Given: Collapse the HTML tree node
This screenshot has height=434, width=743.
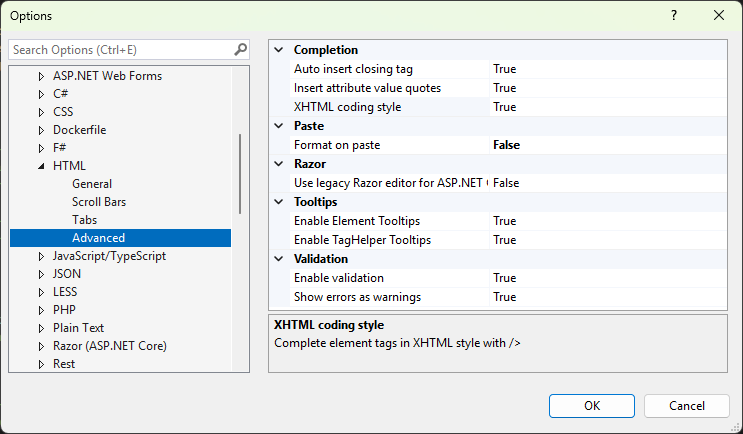Looking at the screenshot, I should 41,166.
